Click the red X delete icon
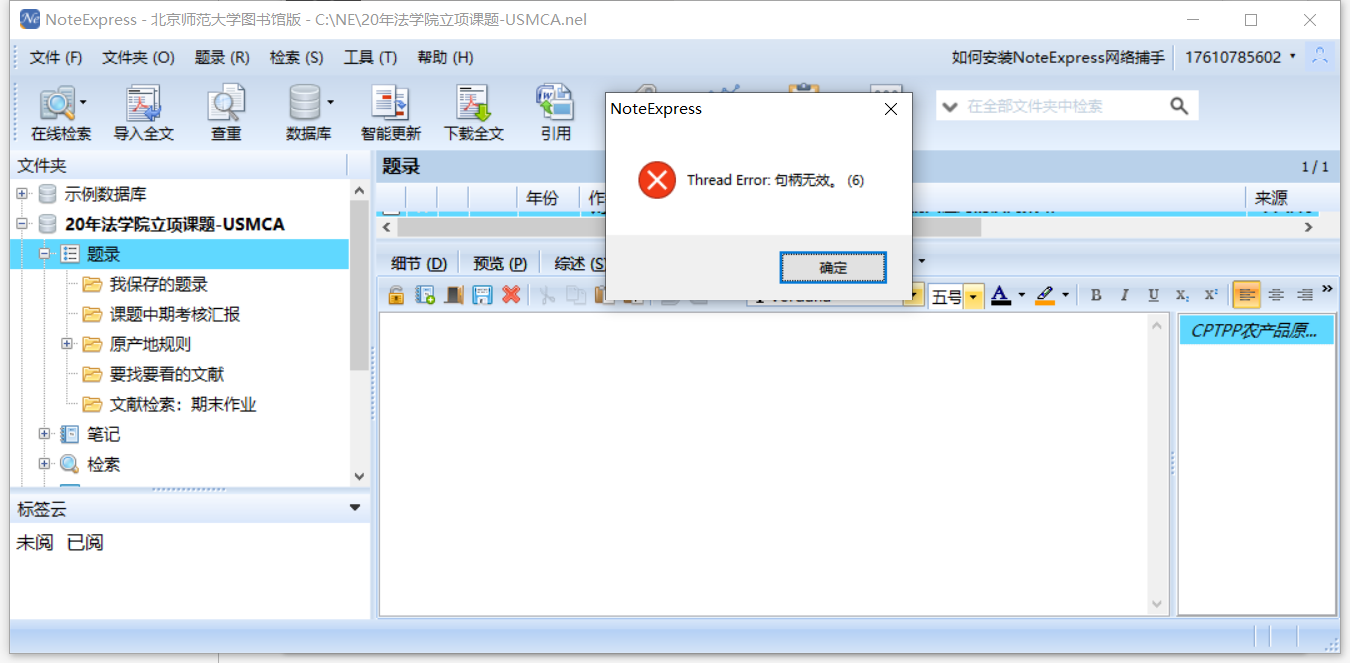The image size is (1350, 663). (511, 295)
